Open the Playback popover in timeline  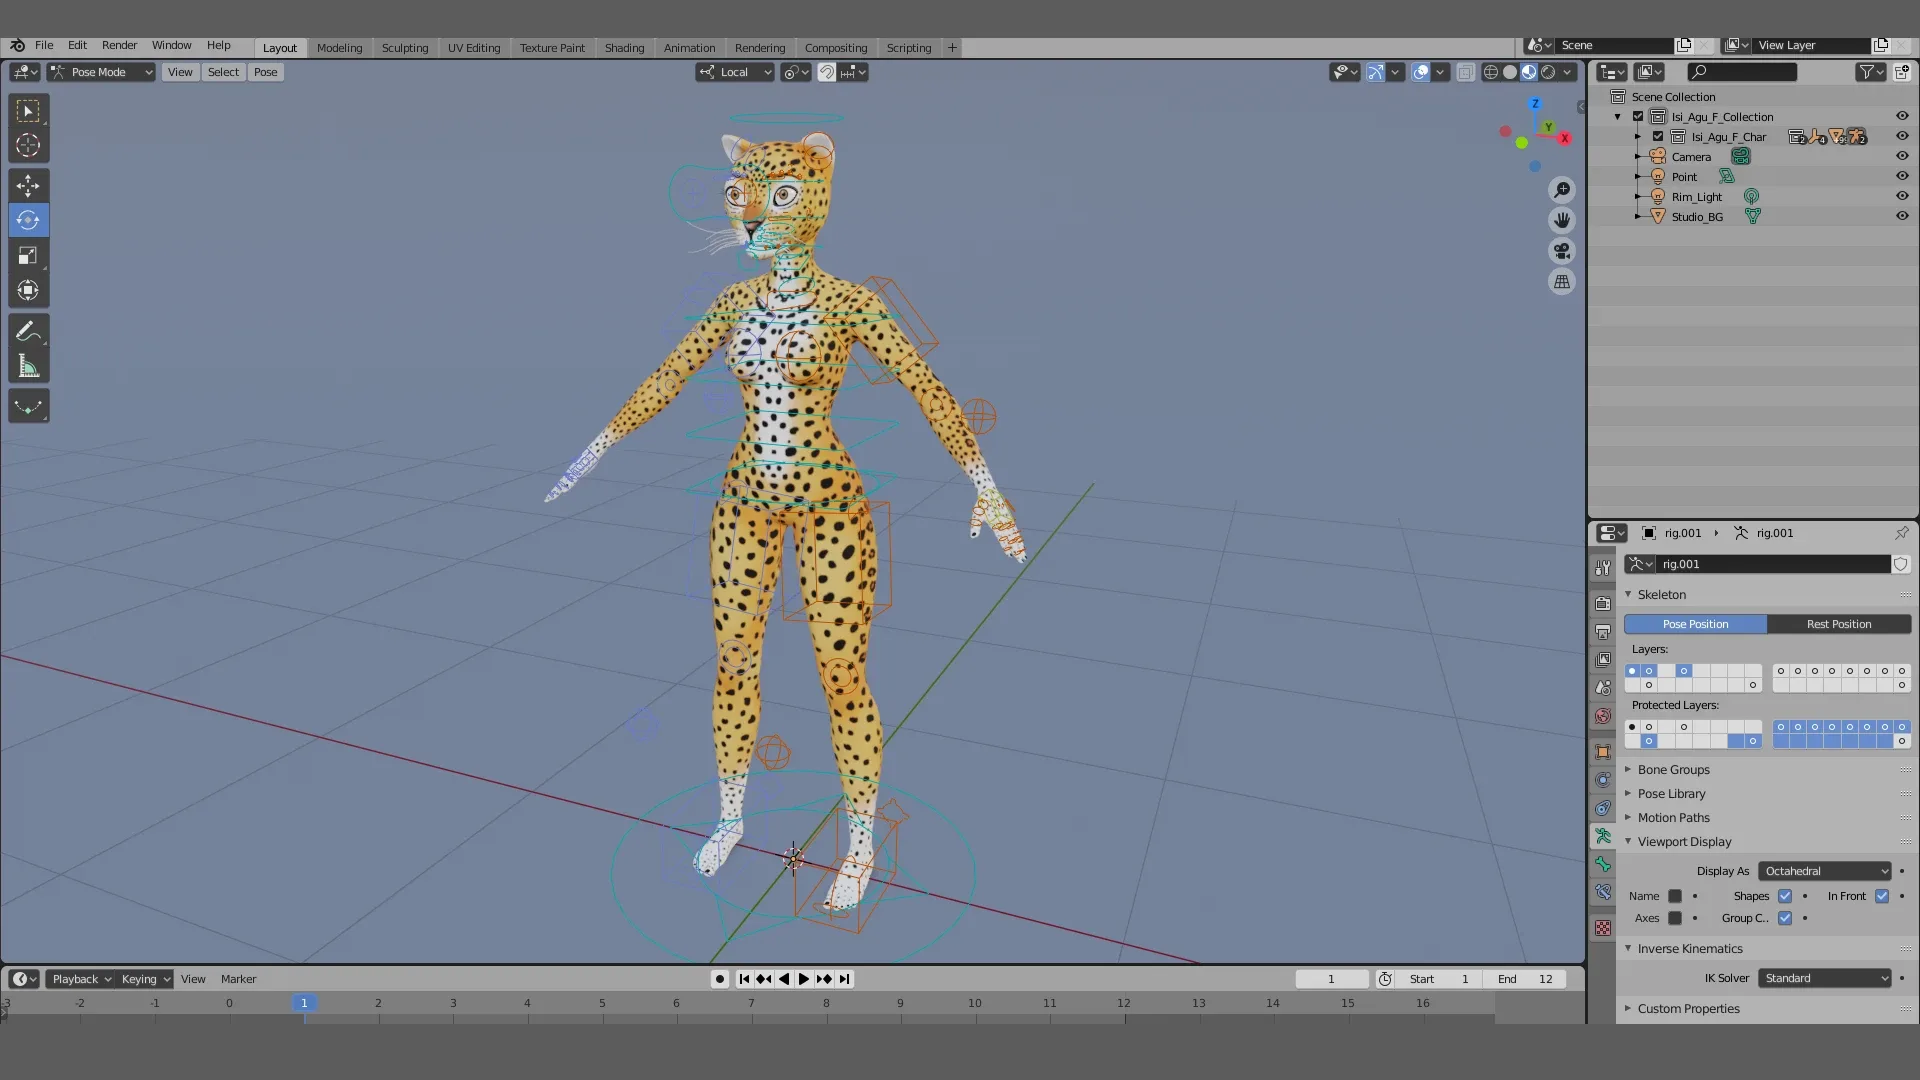pos(80,979)
